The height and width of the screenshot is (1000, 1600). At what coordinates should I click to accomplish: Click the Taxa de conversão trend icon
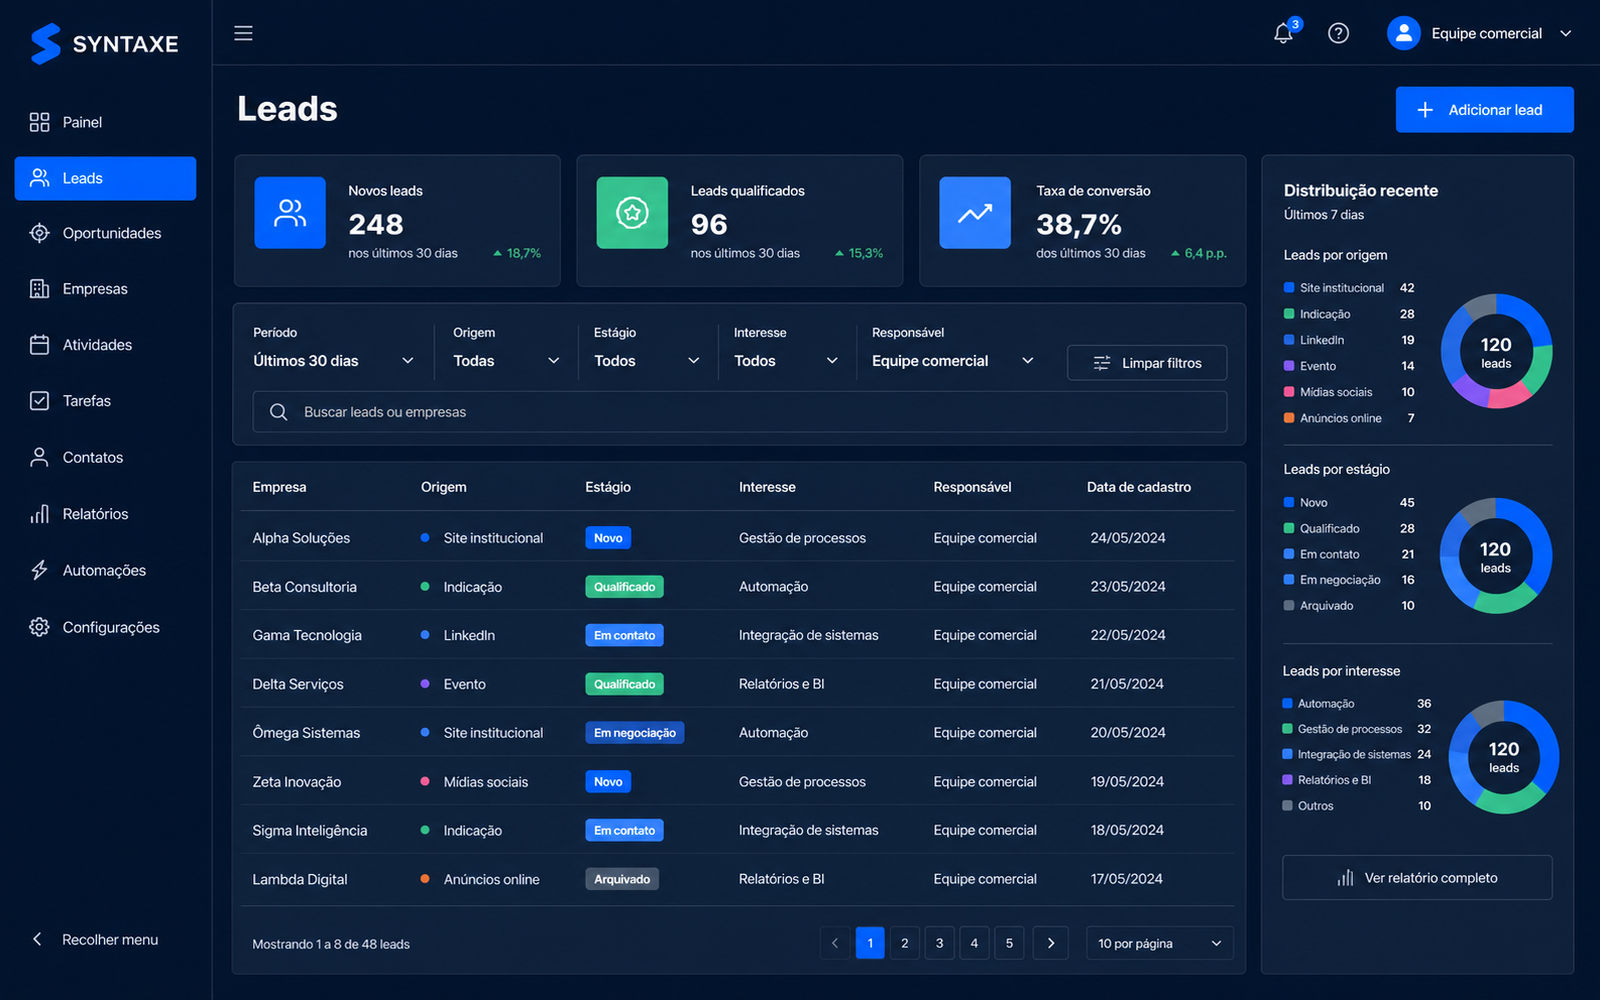(x=975, y=212)
